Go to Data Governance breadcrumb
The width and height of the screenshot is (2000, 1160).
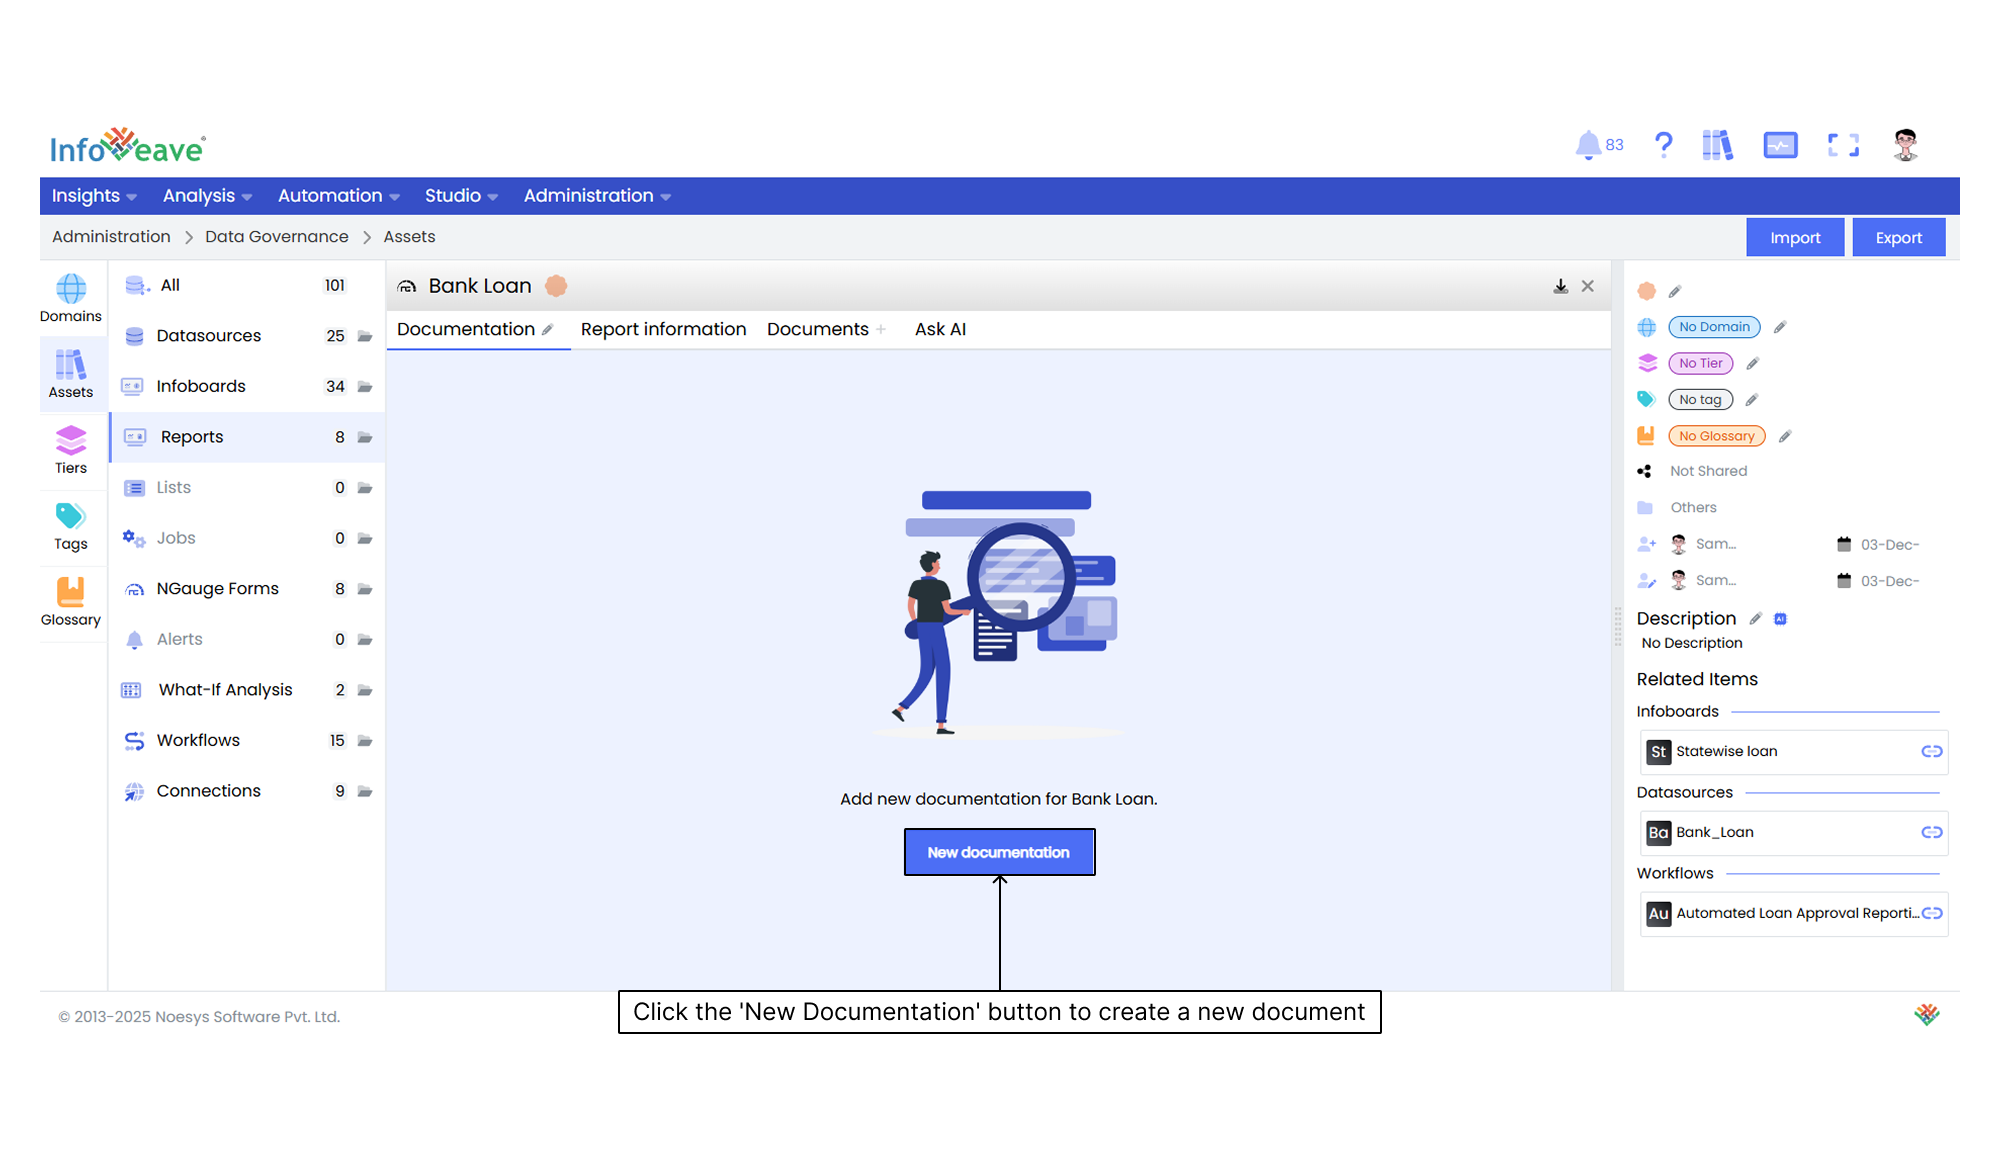pos(277,237)
